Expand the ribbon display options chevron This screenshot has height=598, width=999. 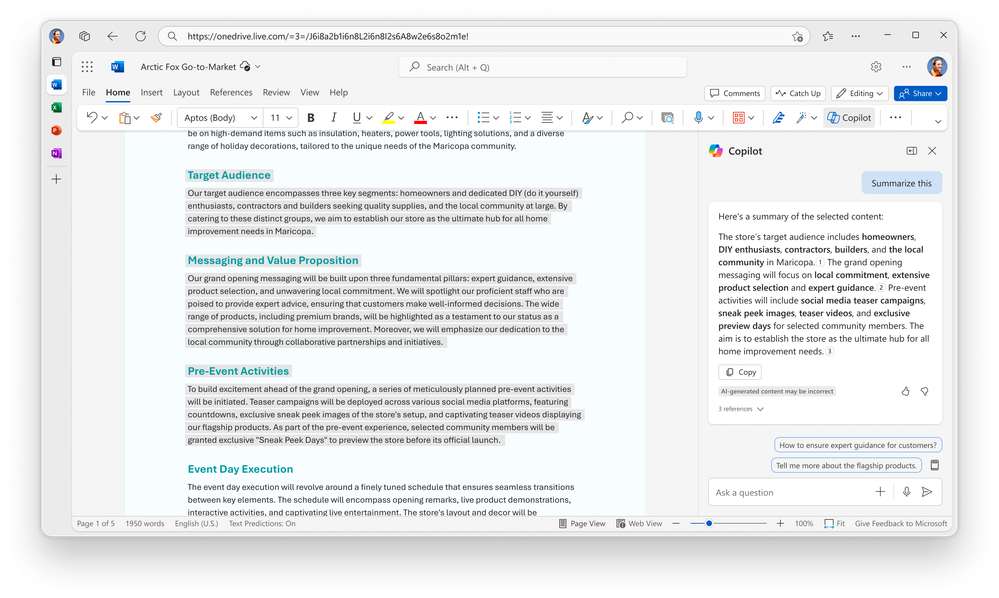tap(938, 121)
